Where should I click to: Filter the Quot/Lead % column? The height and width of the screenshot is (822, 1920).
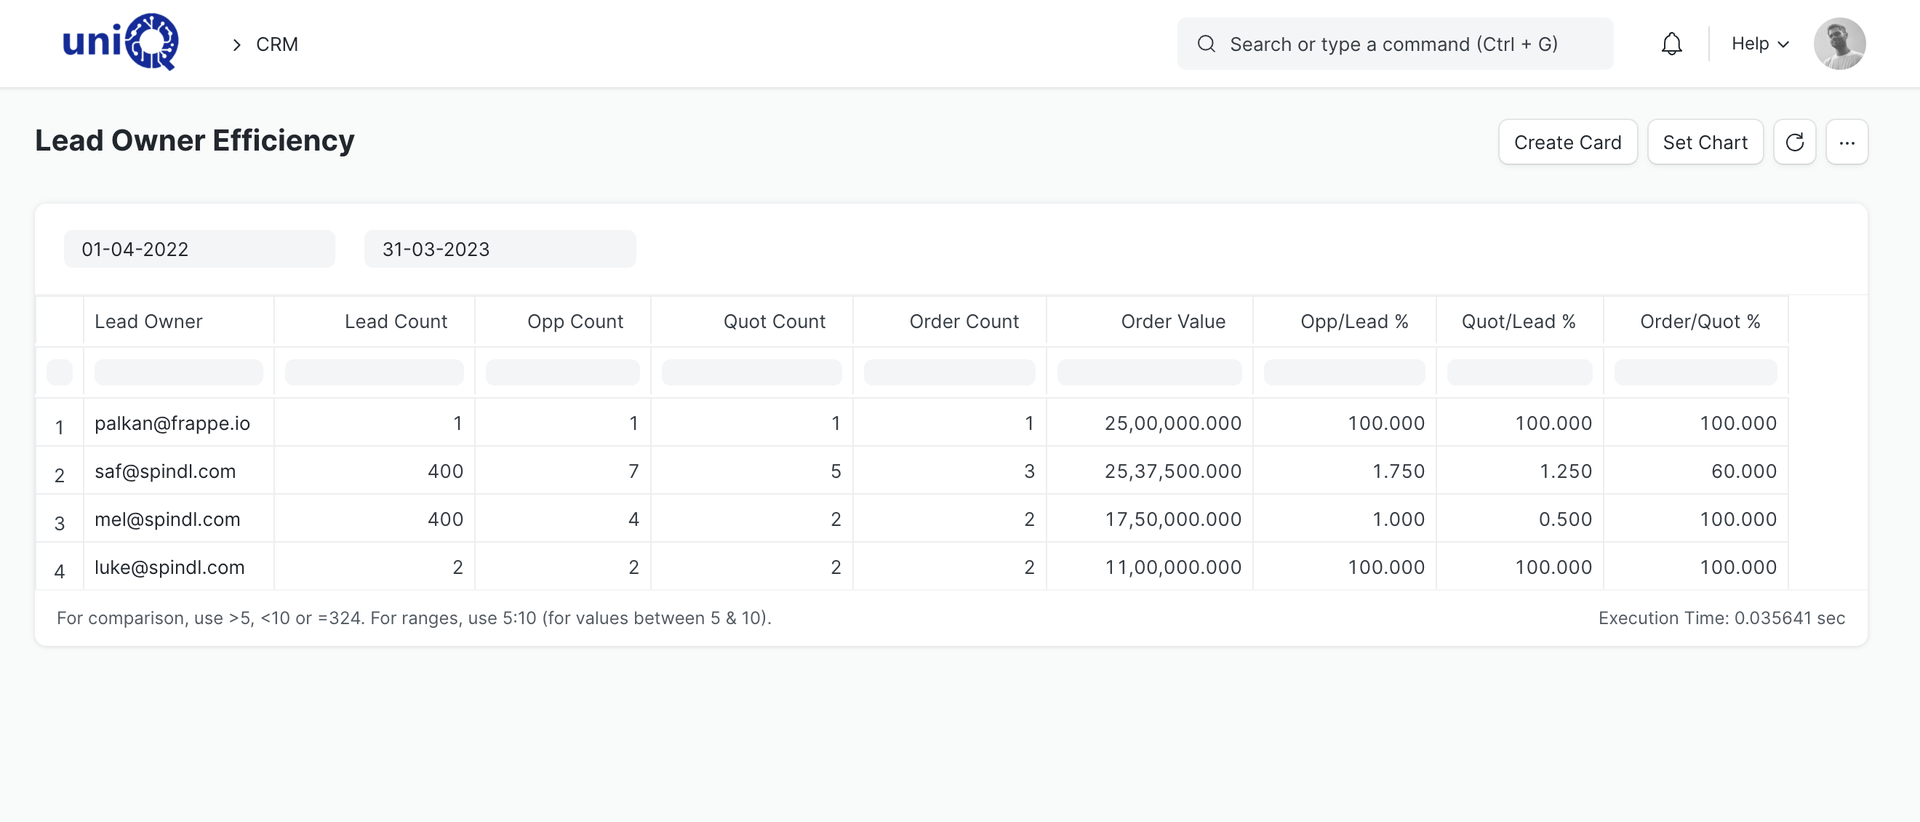(x=1520, y=373)
